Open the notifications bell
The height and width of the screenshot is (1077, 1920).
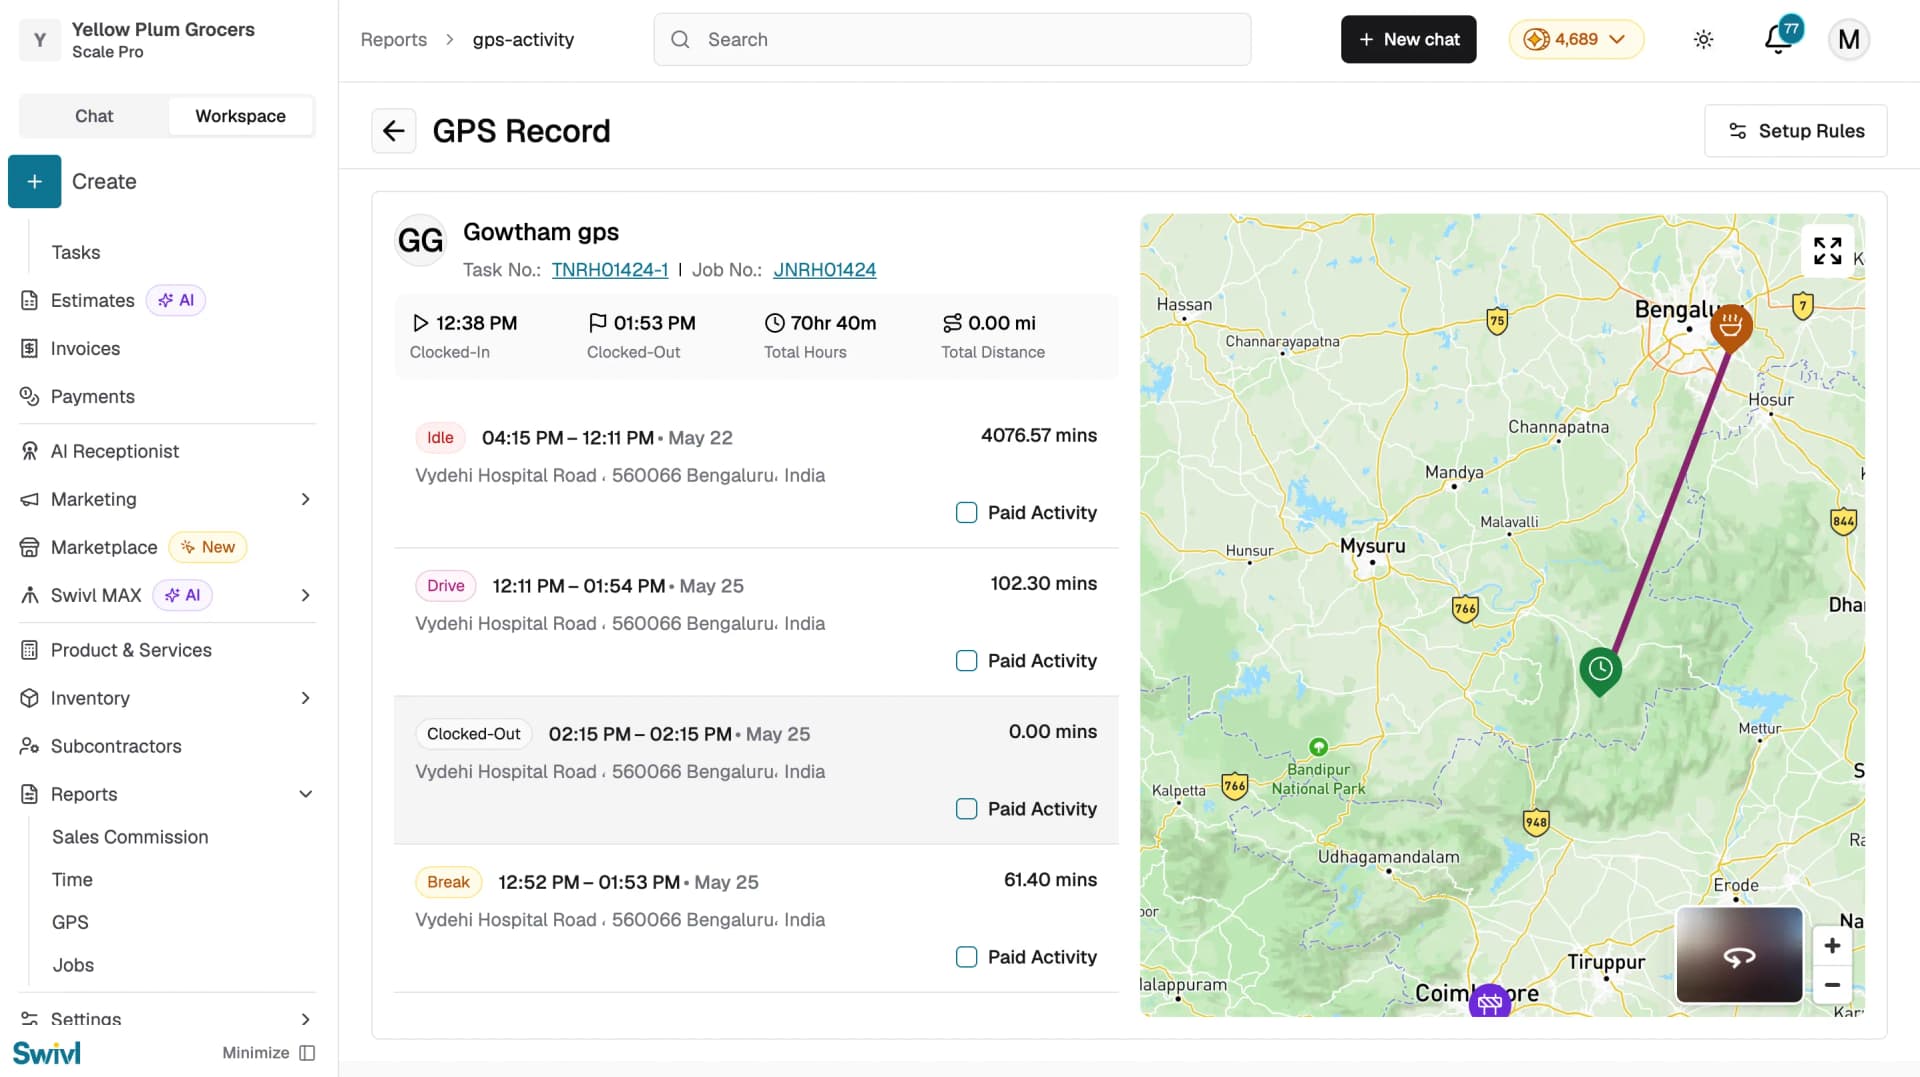(1779, 40)
